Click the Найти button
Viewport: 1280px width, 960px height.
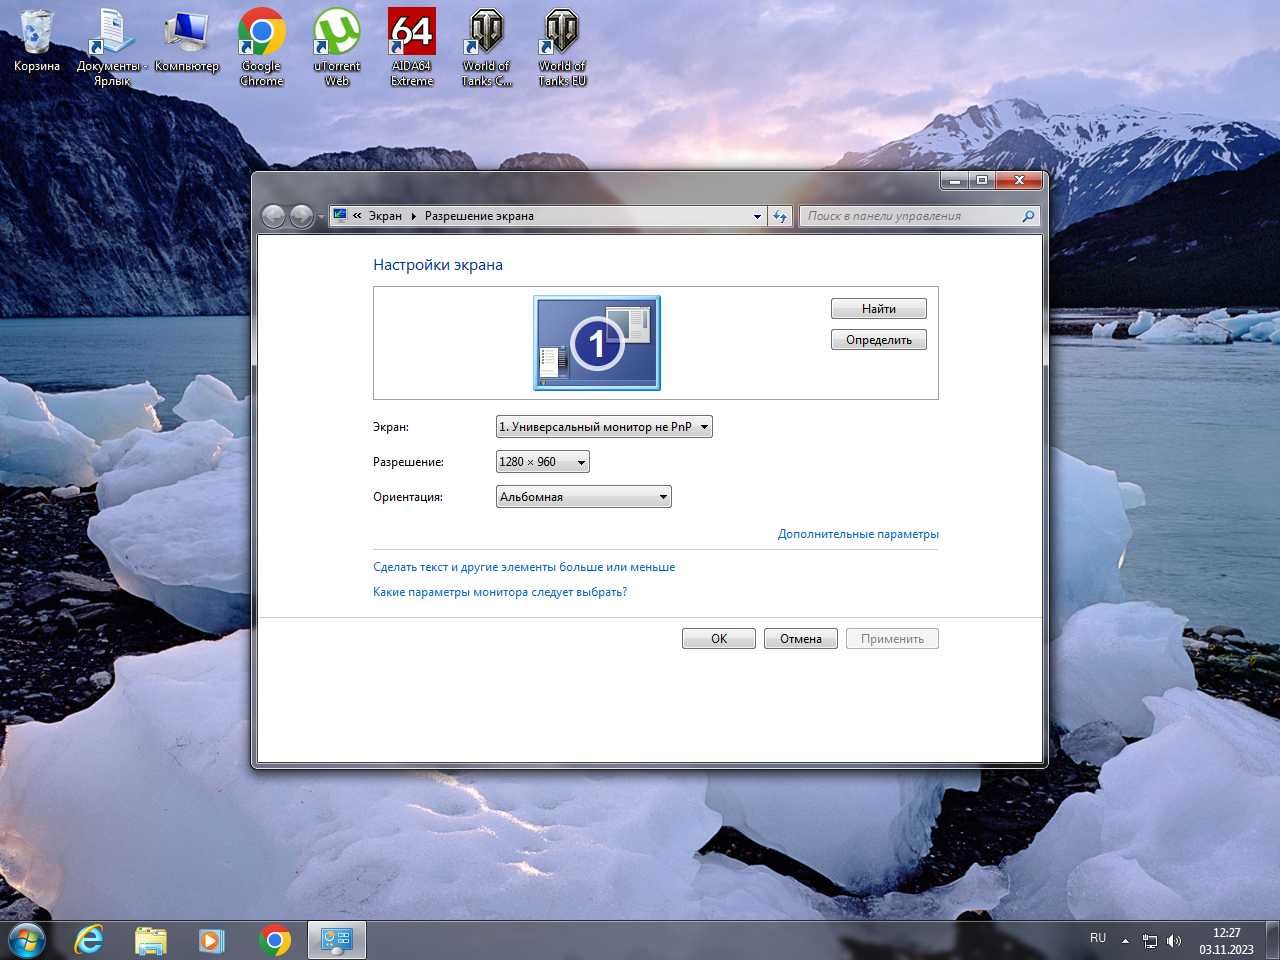tap(879, 309)
